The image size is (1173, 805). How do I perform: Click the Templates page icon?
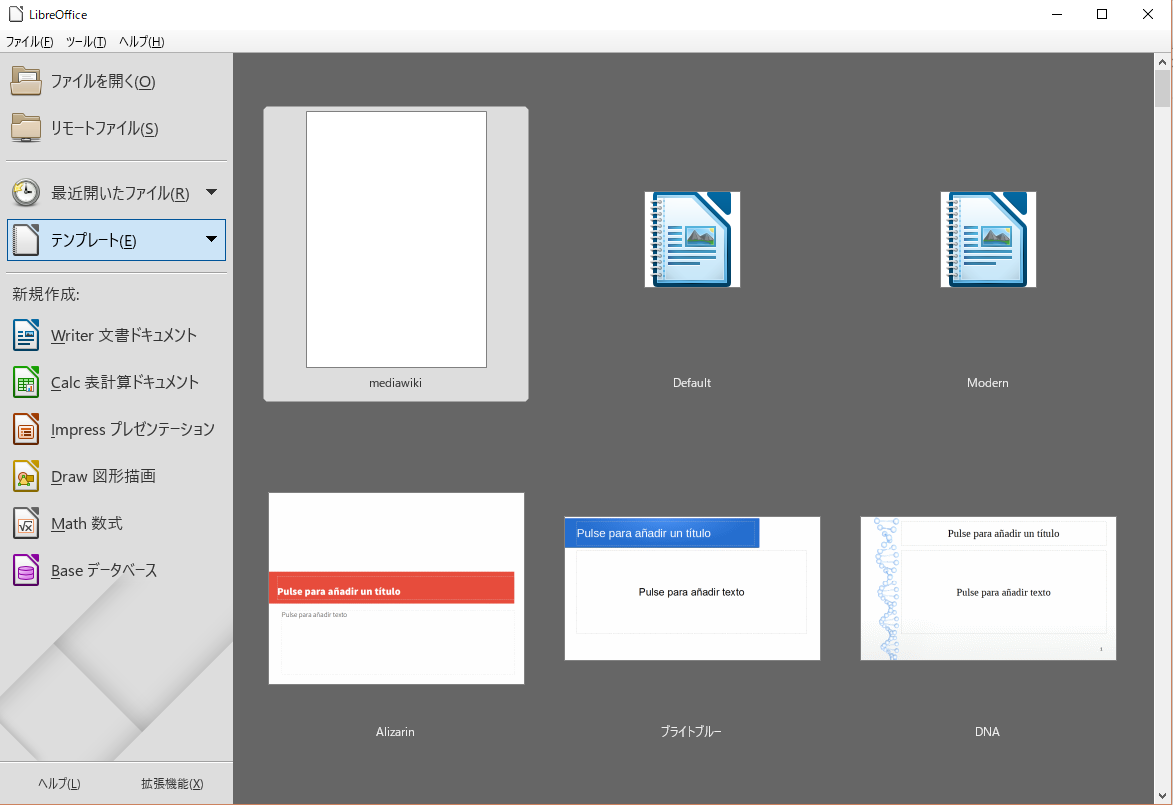tap(26, 240)
